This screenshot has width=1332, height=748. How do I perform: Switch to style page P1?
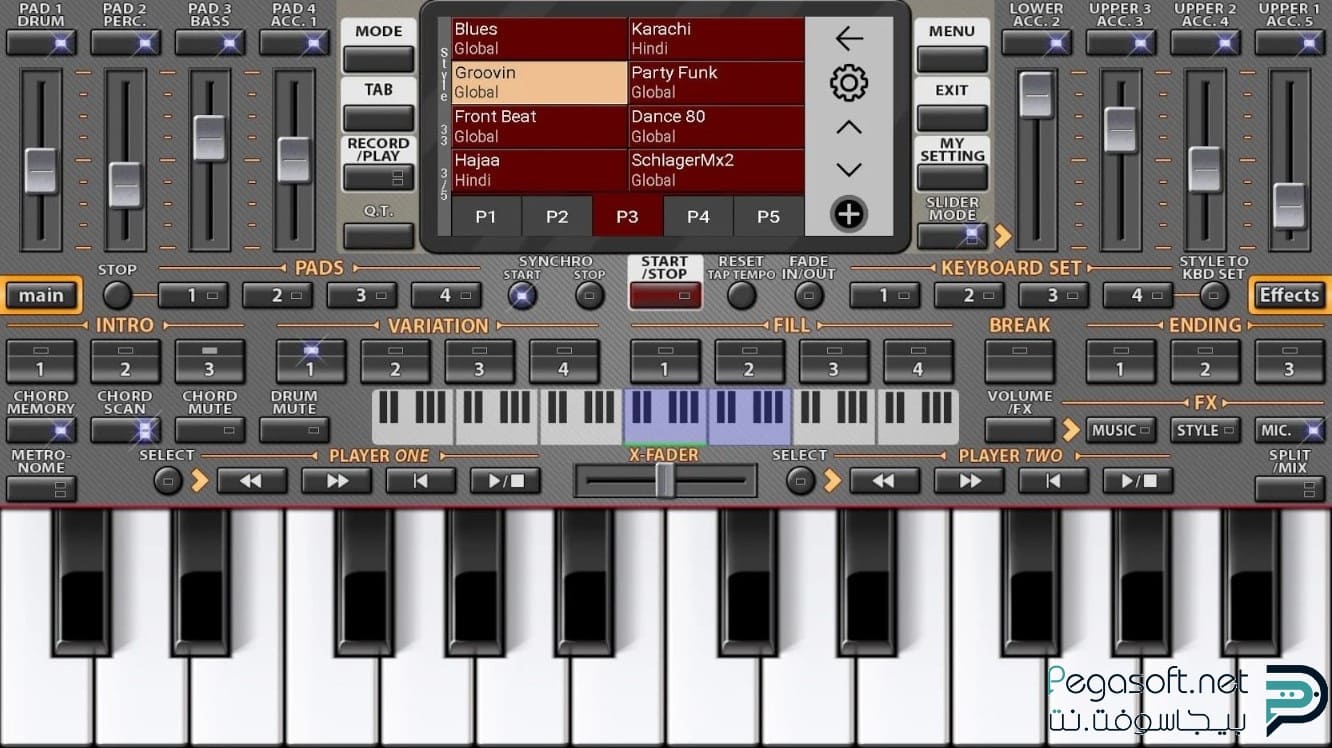point(486,217)
